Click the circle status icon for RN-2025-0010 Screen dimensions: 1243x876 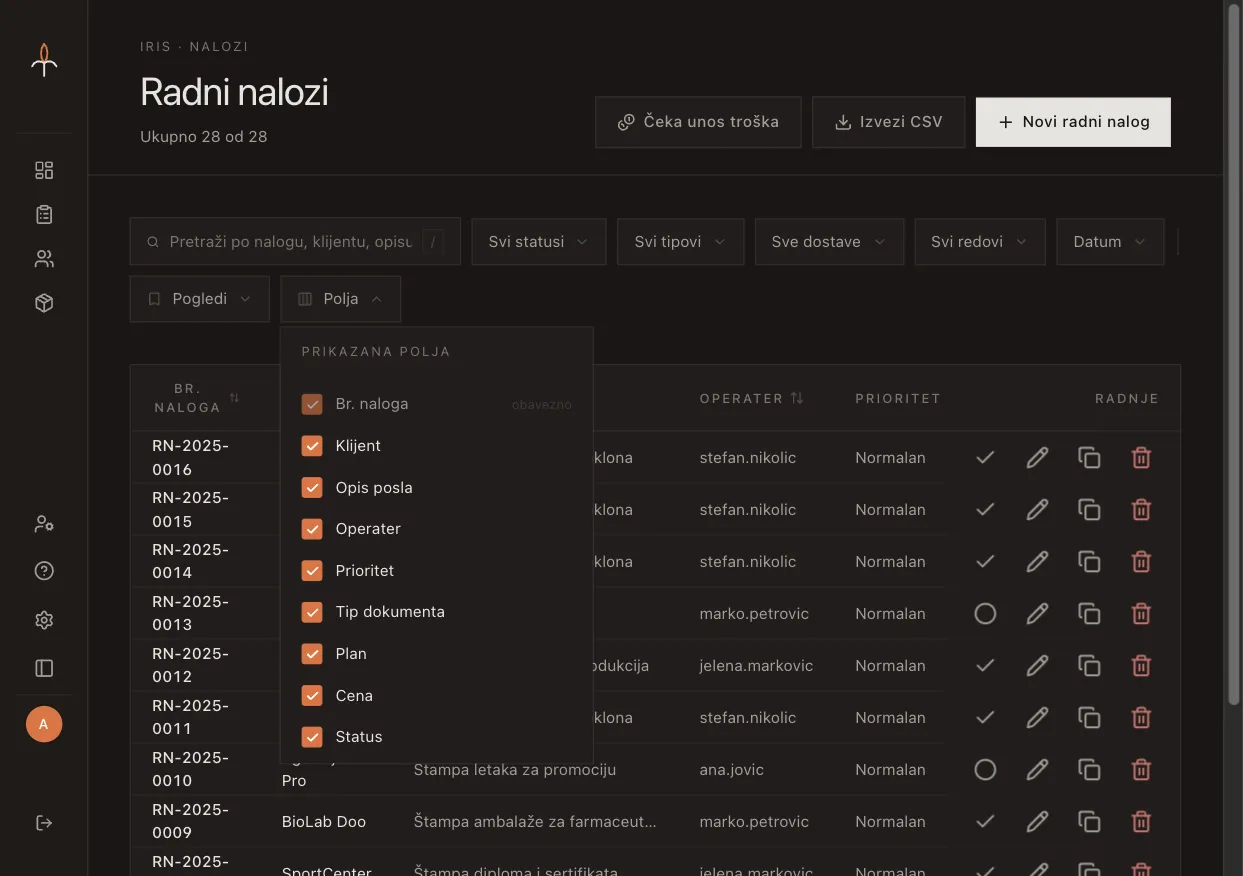coord(985,769)
